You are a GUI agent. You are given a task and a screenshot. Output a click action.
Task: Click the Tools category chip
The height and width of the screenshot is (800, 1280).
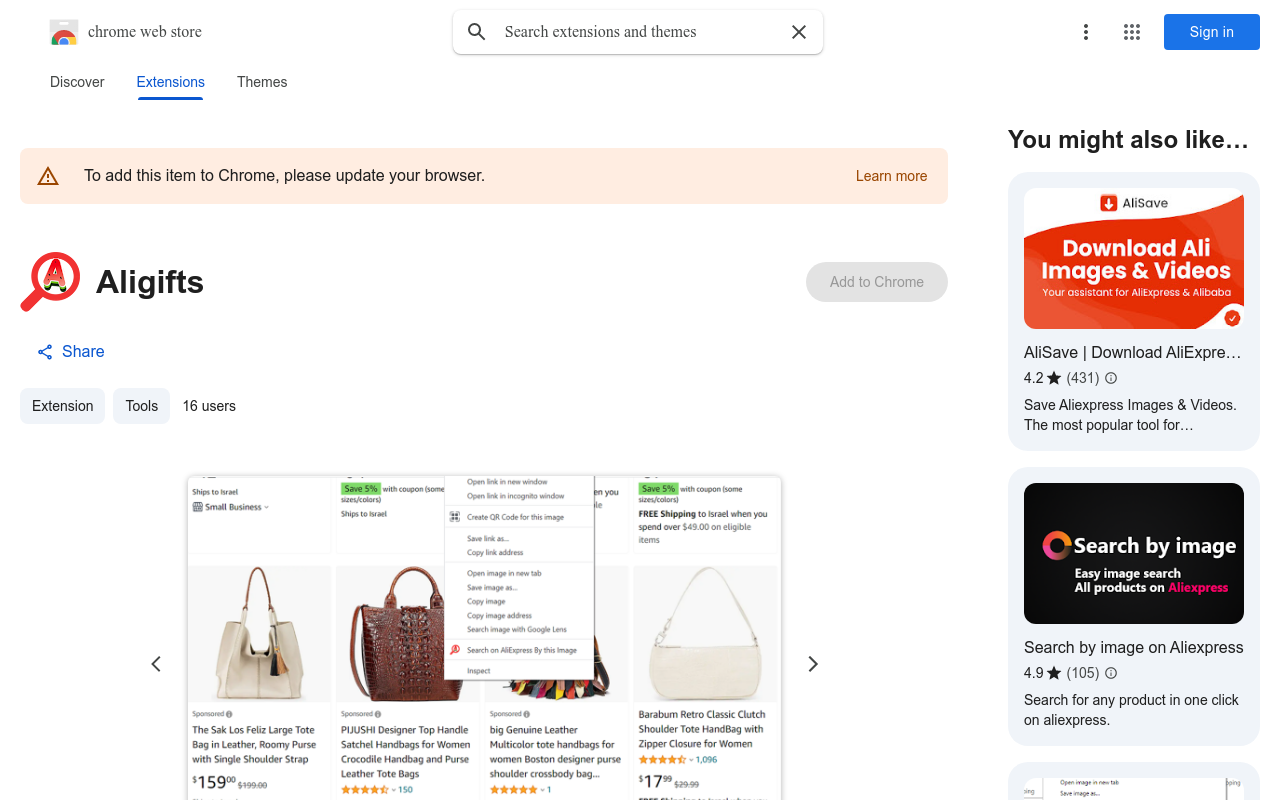click(141, 406)
